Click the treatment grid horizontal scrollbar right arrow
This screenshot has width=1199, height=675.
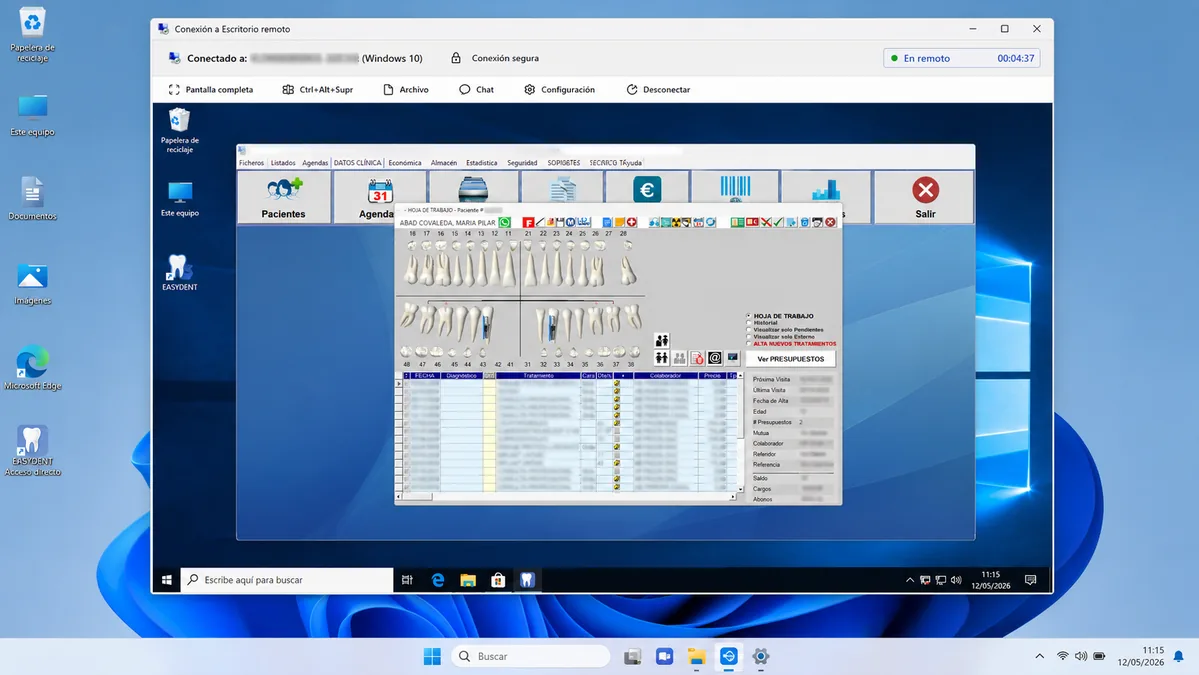pos(733,497)
